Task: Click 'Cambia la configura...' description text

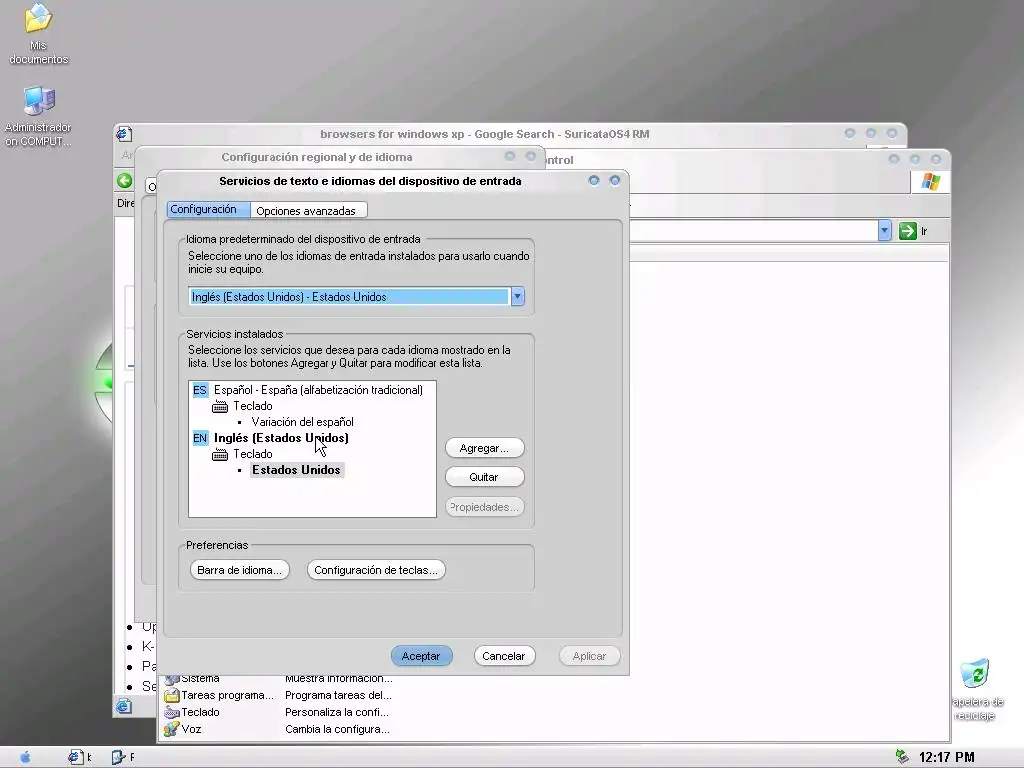Action: (337, 729)
